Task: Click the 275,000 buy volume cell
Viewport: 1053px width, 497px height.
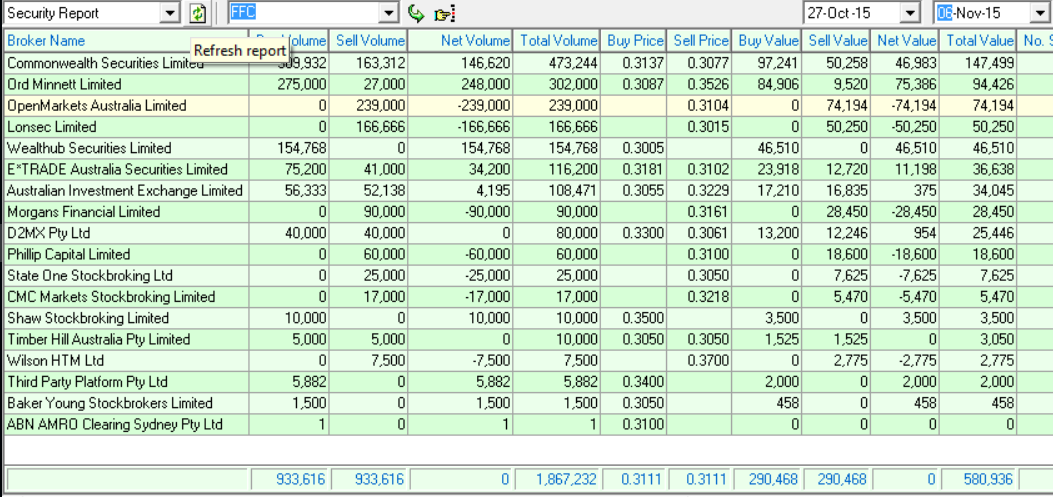Action: (289, 85)
